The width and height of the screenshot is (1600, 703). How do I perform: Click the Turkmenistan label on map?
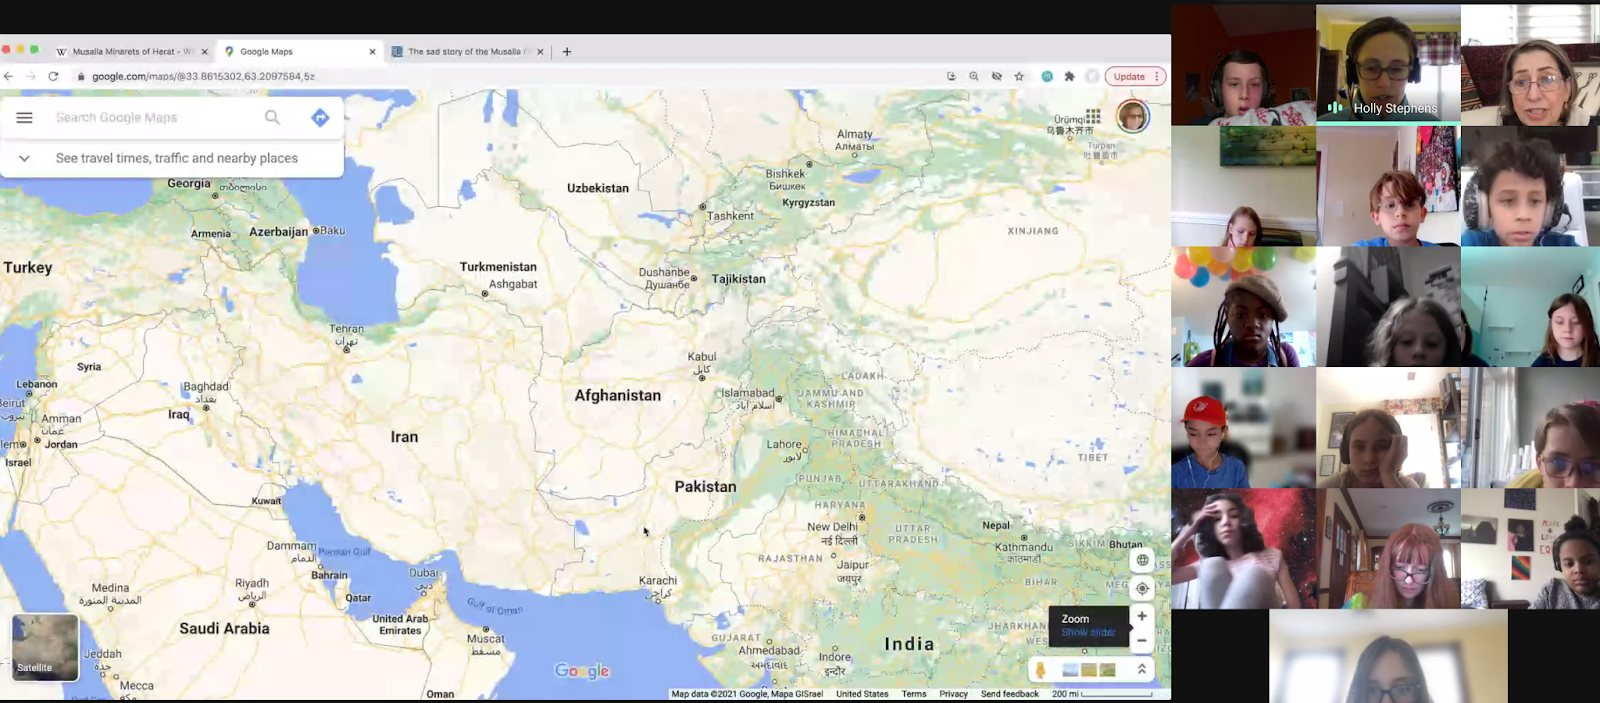pyautogui.click(x=498, y=267)
